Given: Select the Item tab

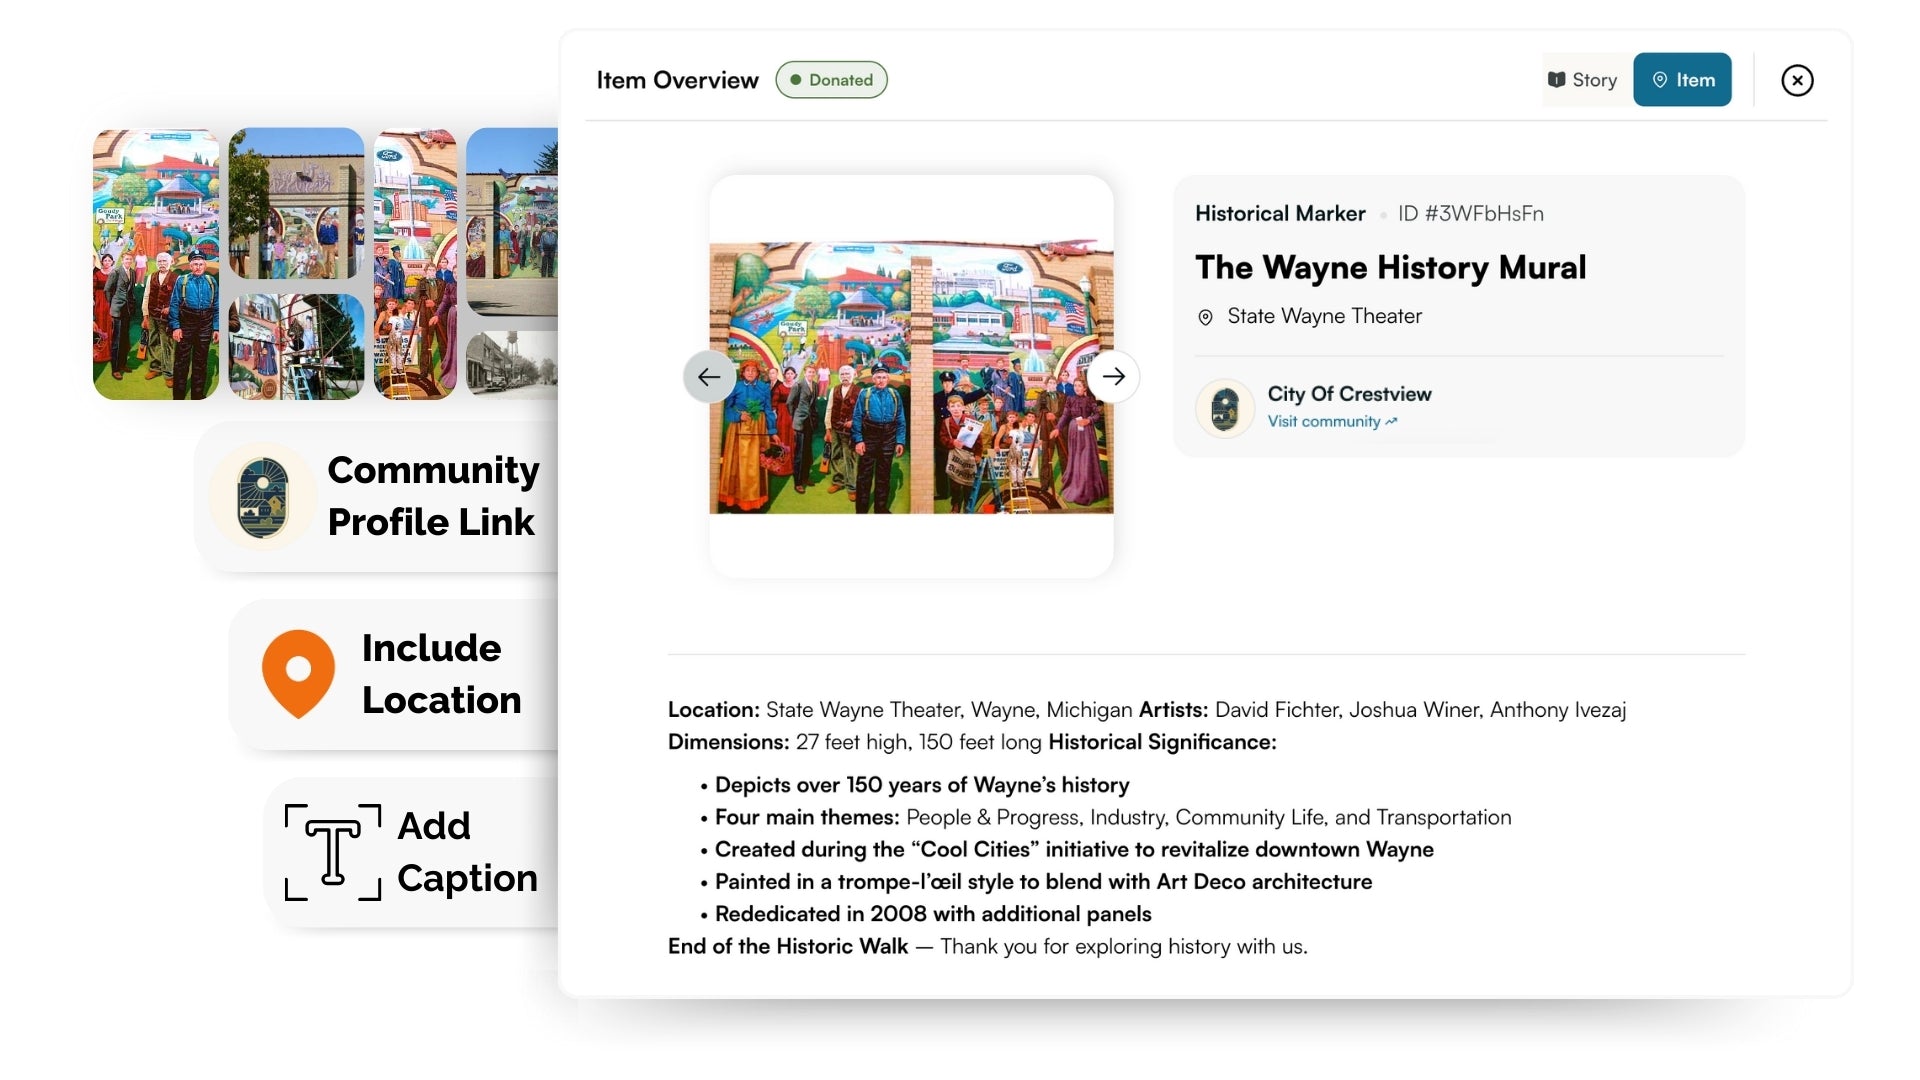Looking at the screenshot, I should coord(1682,80).
